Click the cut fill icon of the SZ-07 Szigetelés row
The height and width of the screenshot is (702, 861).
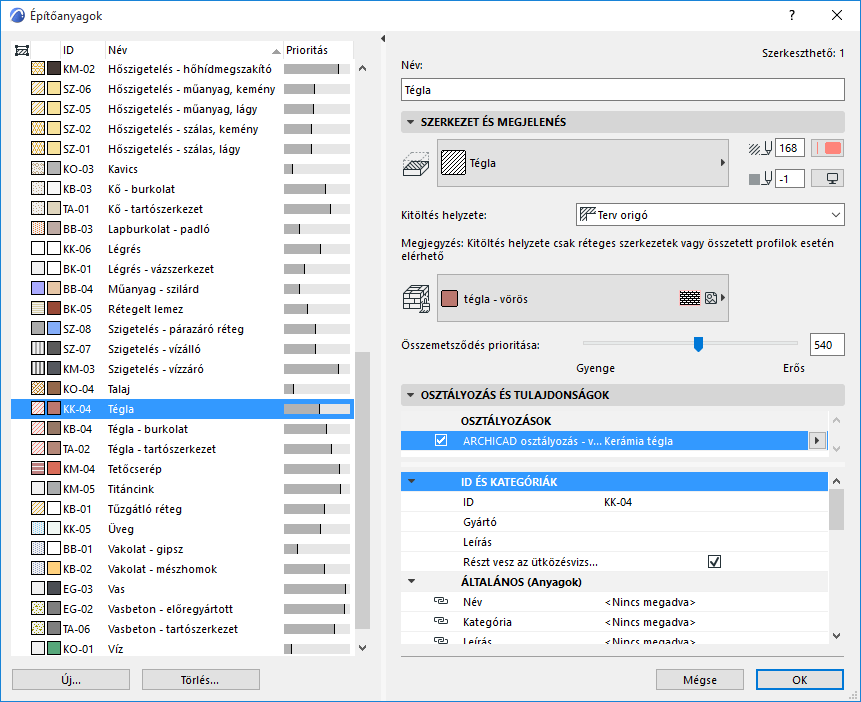click(38, 349)
